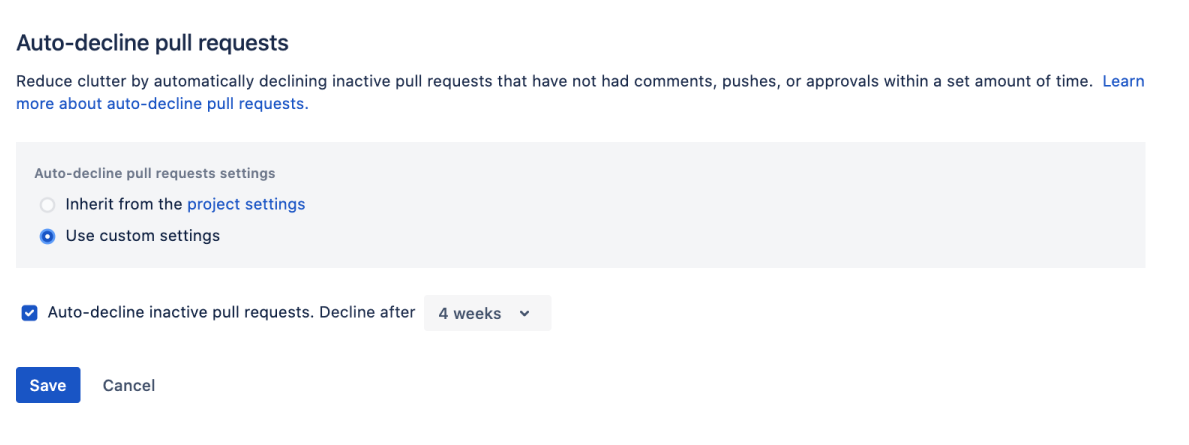This screenshot has width=1189, height=445.
Task: Click the 'Auto-decline pull requests' page heading
Action: pos(152,43)
